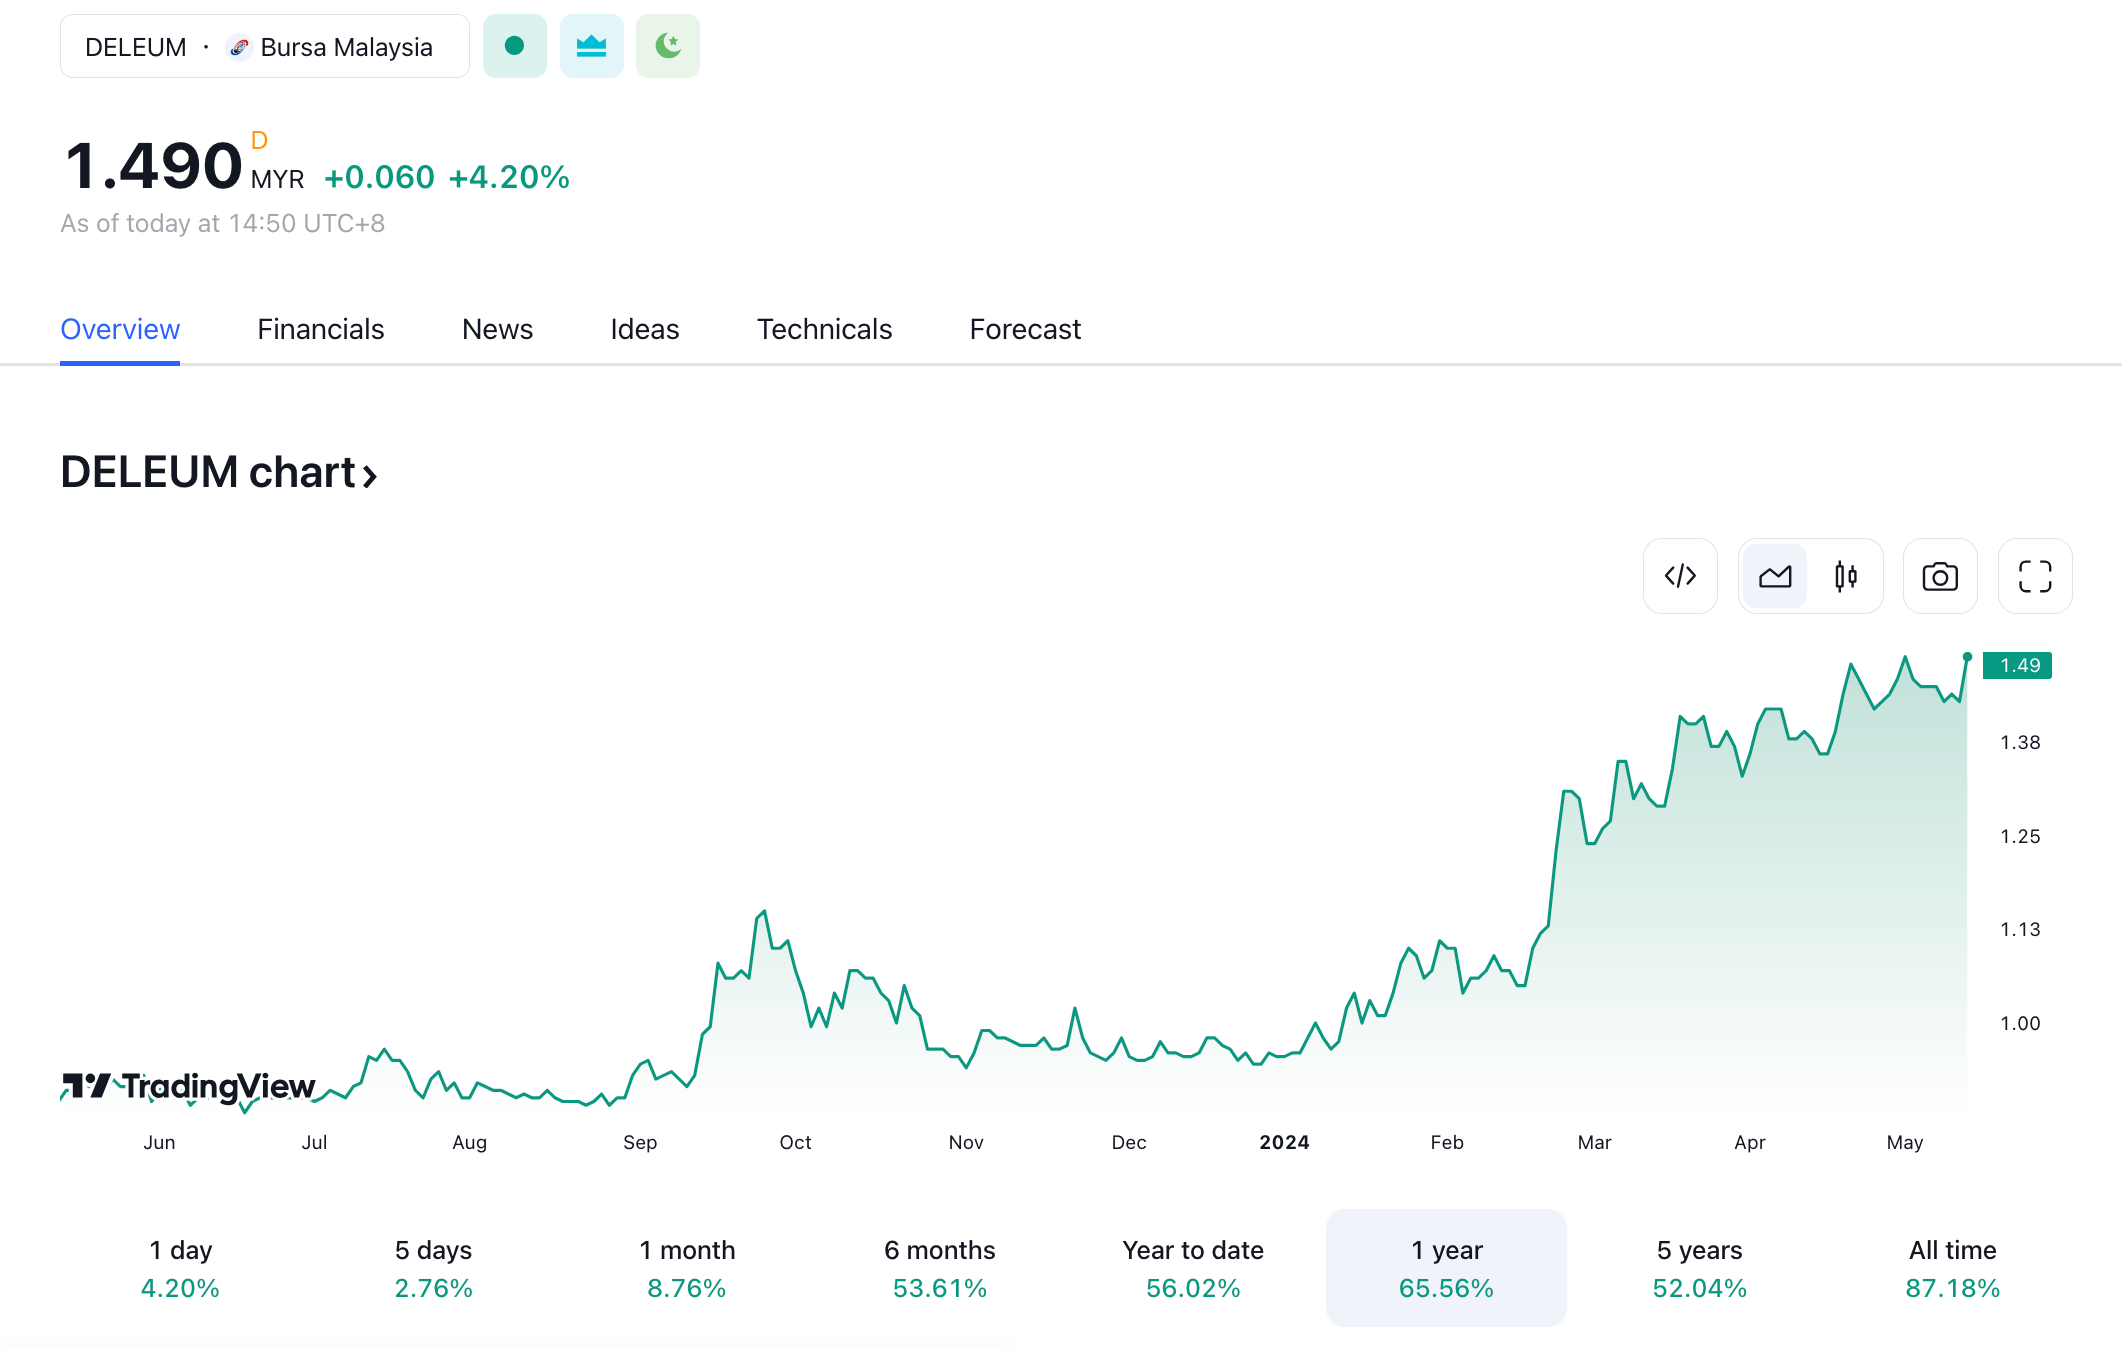Screen dimensions: 2122x1348
Task: Click the embed code icon
Action: (1680, 576)
